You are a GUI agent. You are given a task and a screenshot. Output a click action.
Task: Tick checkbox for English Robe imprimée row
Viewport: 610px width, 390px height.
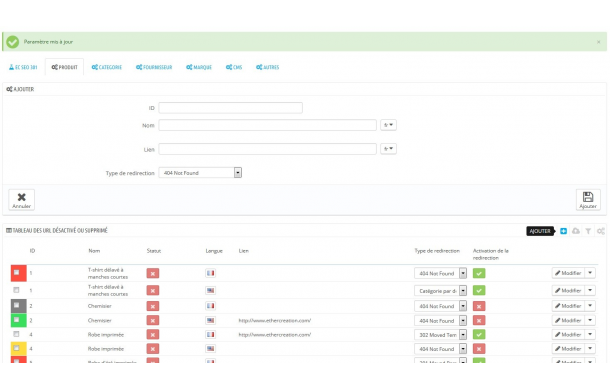tap(16, 348)
